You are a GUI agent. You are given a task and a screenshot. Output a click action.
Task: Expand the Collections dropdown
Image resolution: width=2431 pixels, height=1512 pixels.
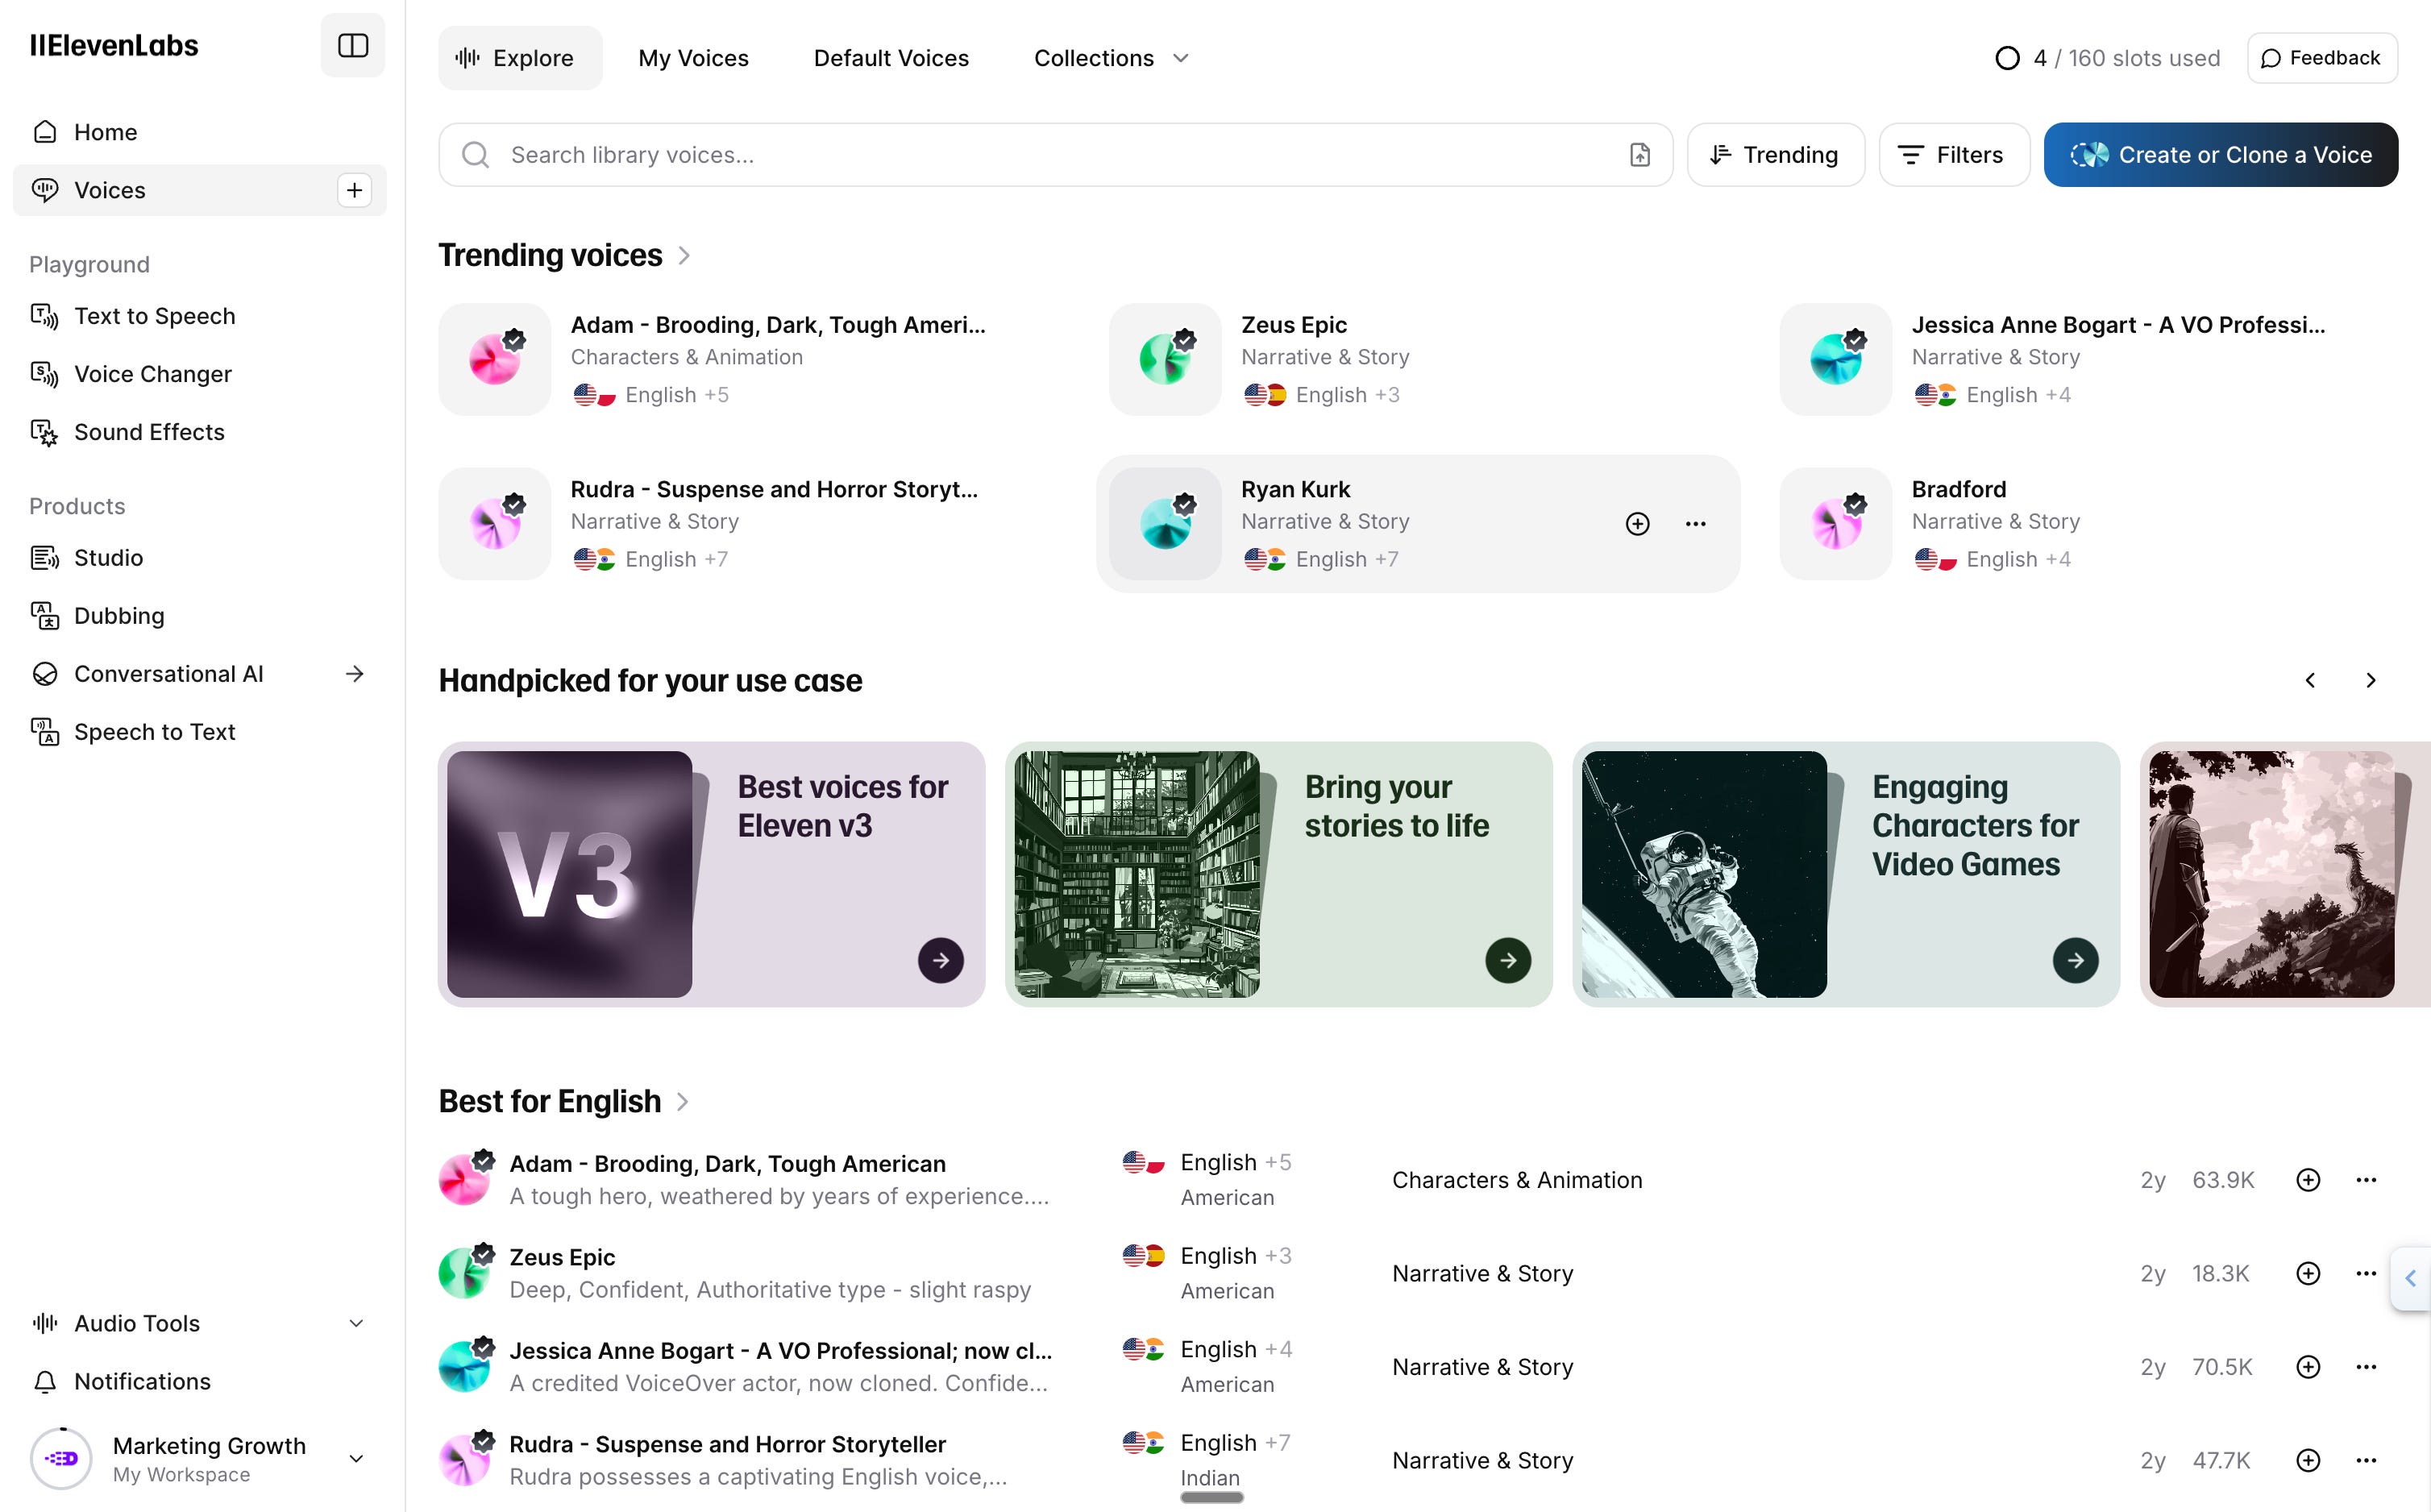point(1111,58)
